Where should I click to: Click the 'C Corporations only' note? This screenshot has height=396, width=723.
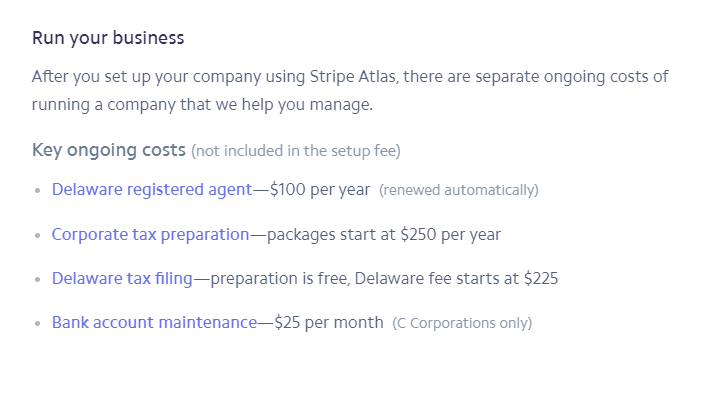click(x=462, y=323)
